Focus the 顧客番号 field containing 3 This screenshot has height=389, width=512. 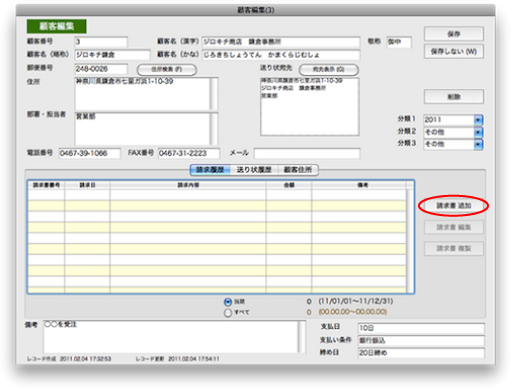[101, 42]
